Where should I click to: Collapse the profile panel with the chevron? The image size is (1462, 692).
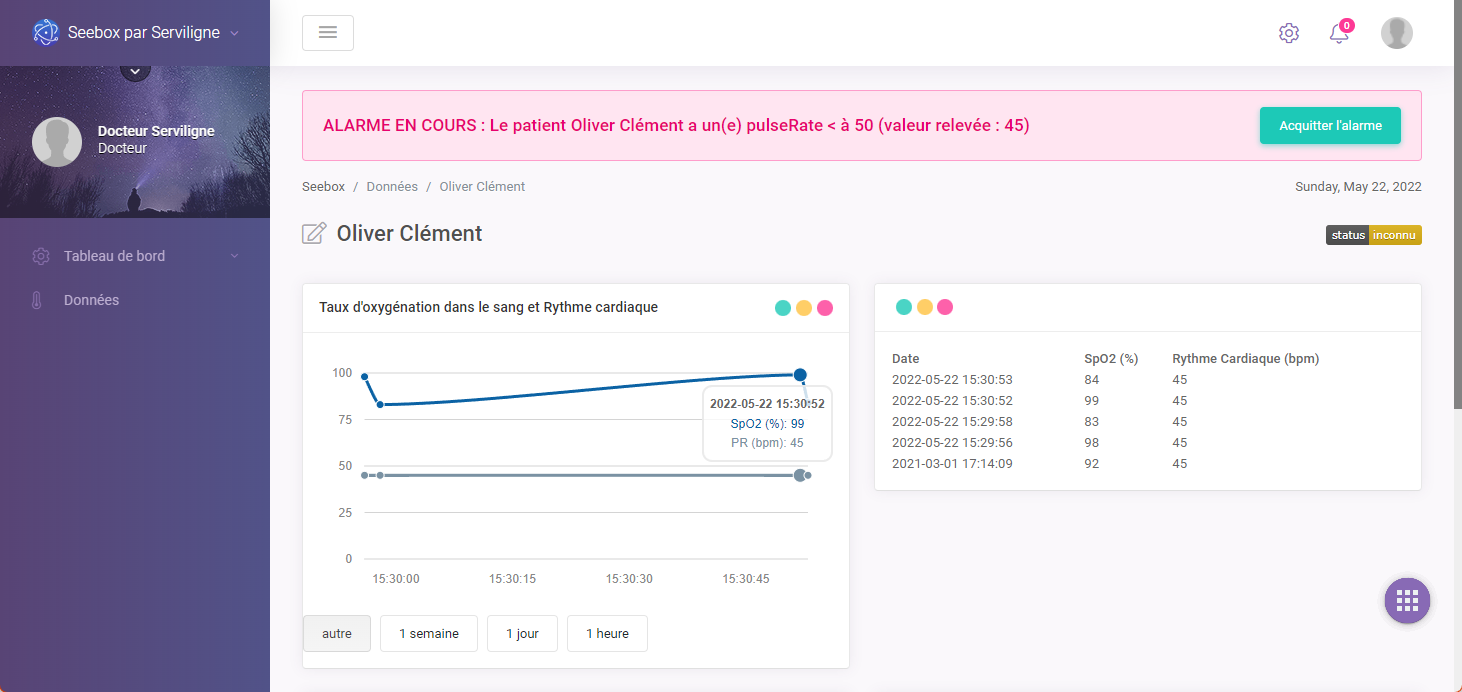point(135,70)
